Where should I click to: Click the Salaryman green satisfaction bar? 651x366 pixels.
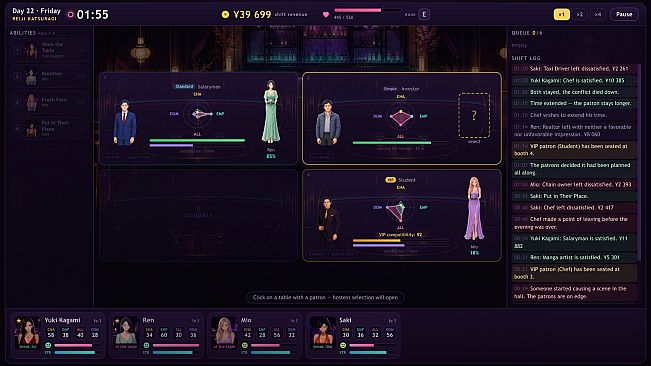coord(197,140)
